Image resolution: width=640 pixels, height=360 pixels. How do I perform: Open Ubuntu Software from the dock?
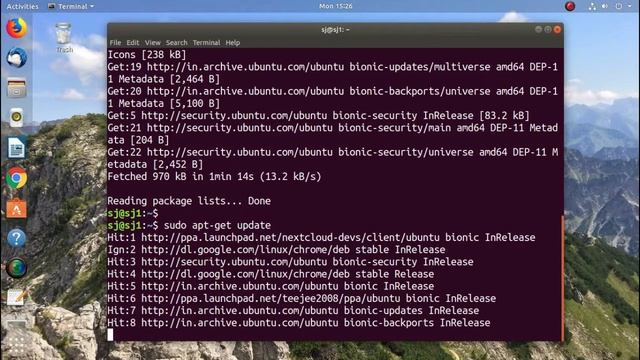pyautogui.click(x=16, y=208)
